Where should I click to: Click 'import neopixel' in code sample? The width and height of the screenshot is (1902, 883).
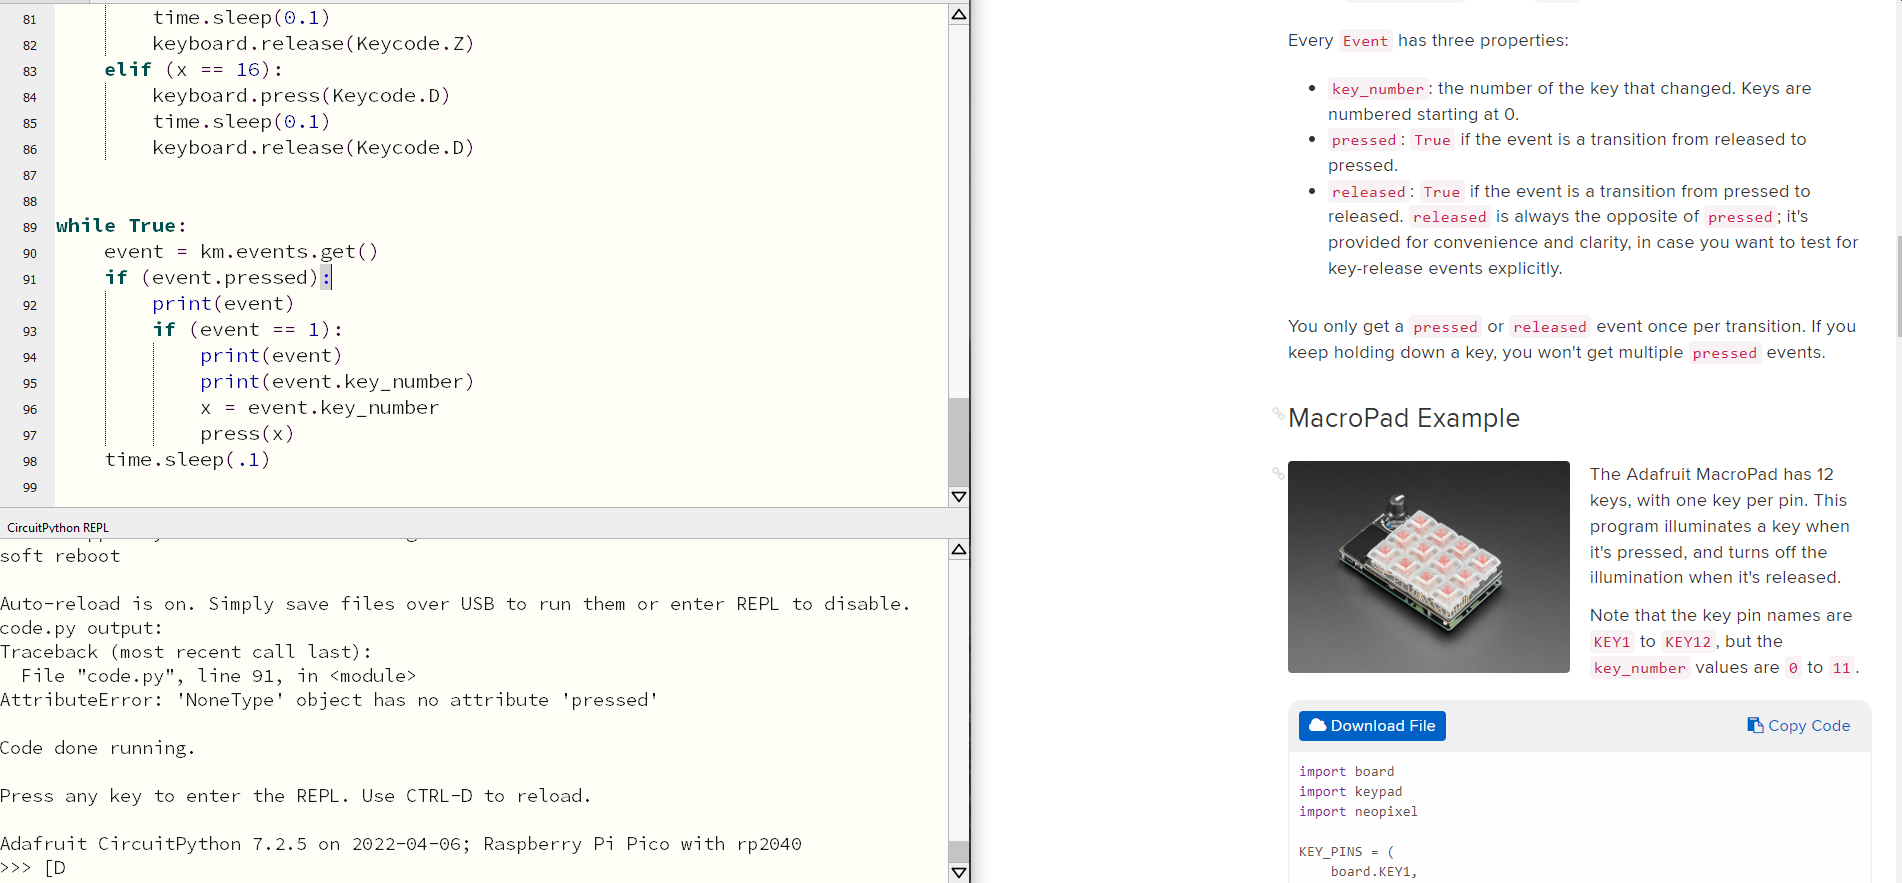tap(1358, 811)
